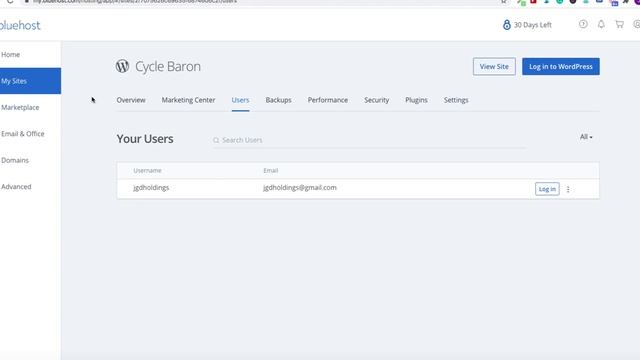
Task: Click the jgdholdings username cell
Action: 151,188
